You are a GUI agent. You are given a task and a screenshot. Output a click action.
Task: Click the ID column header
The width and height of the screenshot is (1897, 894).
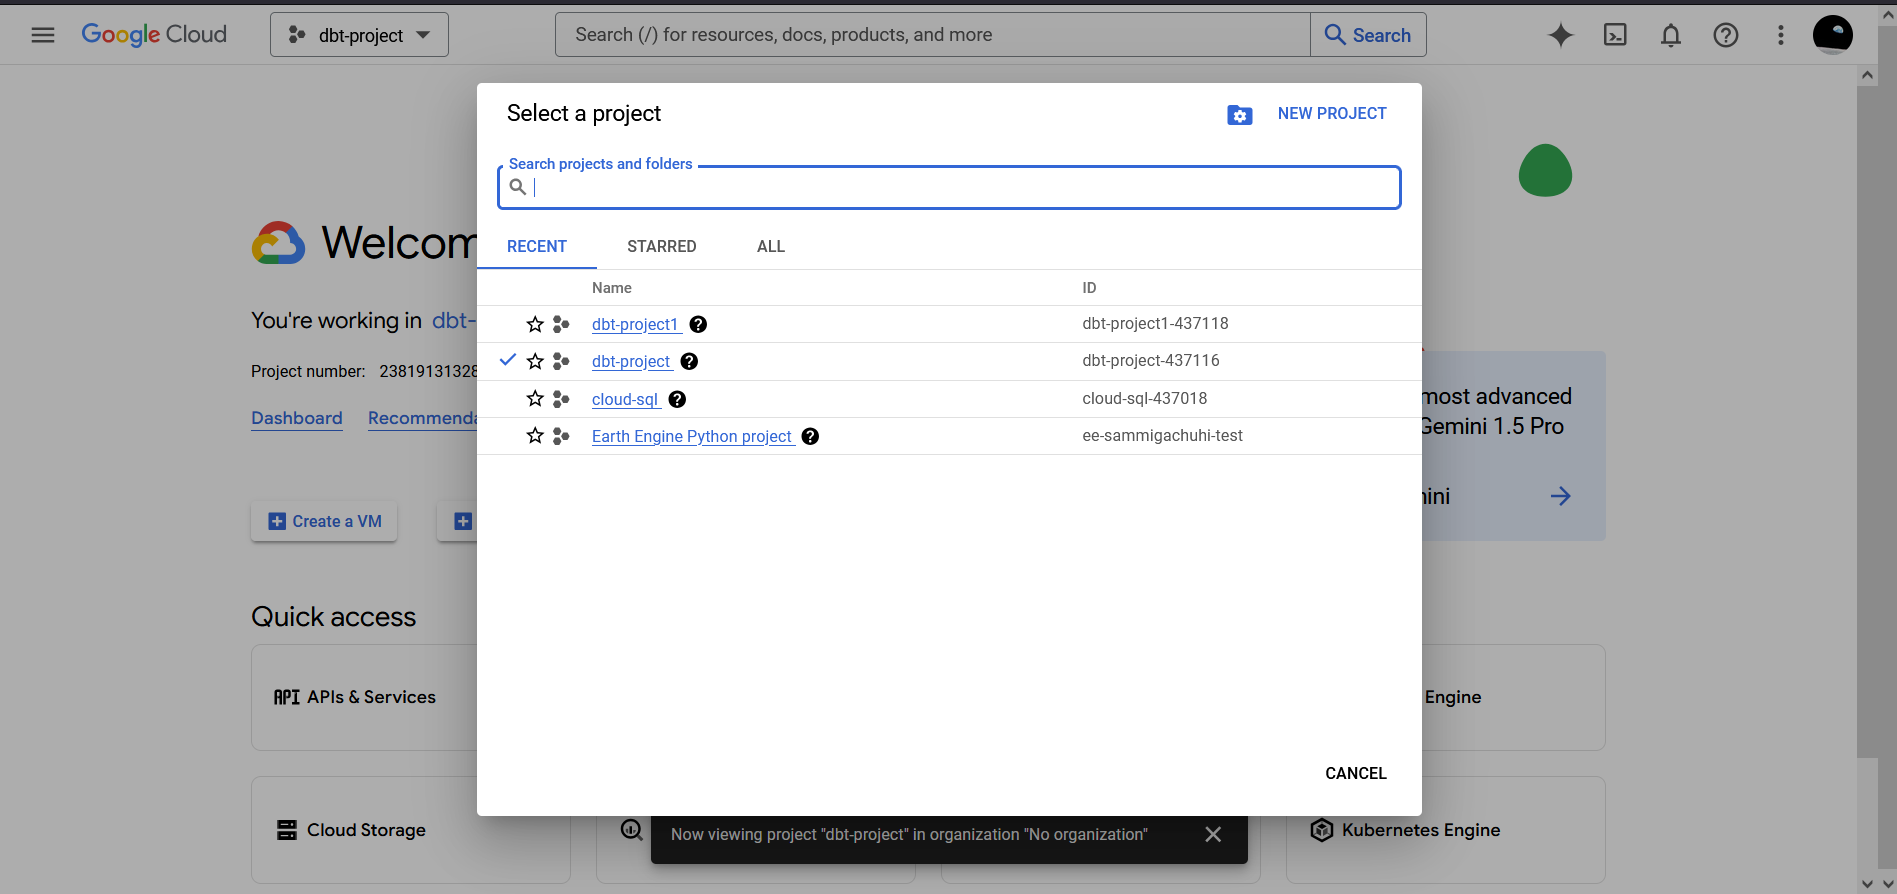[x=1089, y=288]
